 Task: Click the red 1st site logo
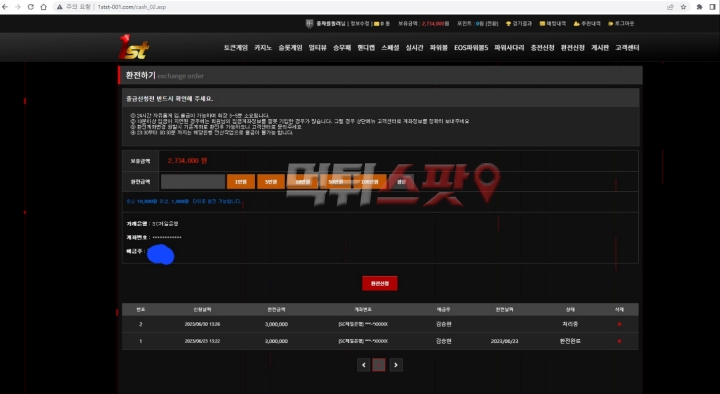click(x=134, y=47)
